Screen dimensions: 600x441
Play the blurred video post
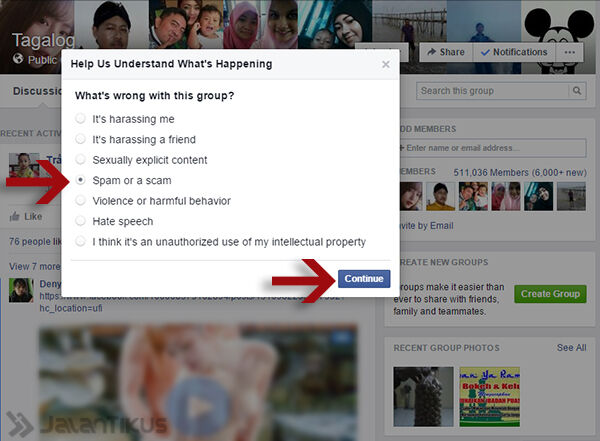coord(198,407)
